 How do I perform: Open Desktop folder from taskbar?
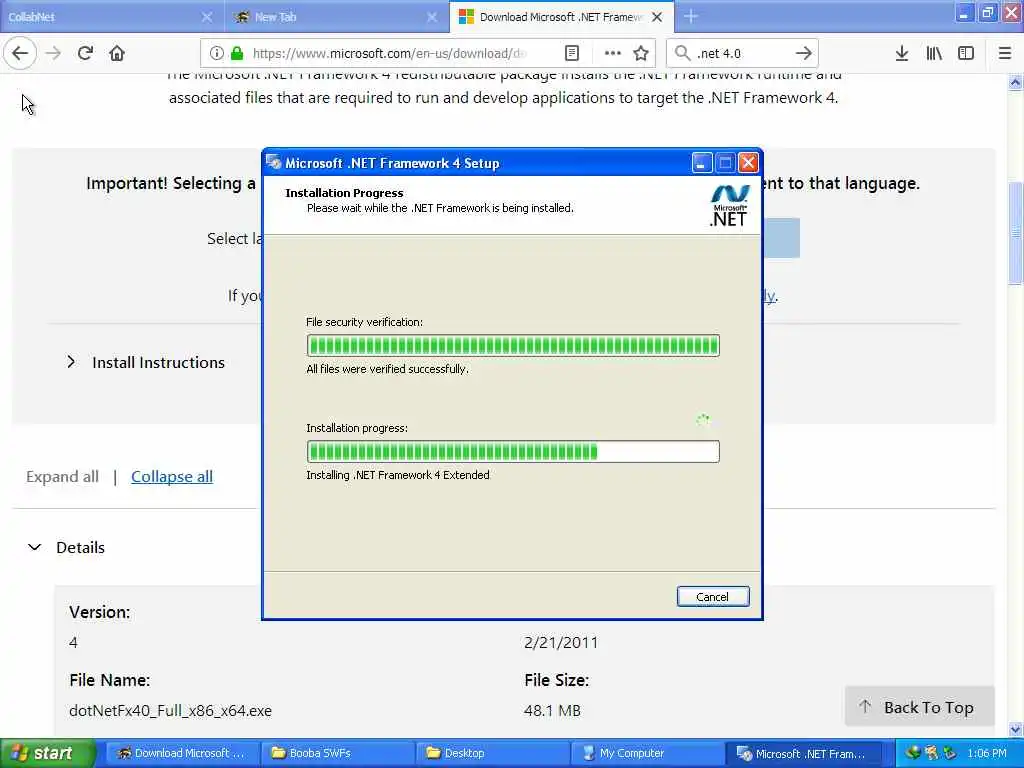click(492, 753)
